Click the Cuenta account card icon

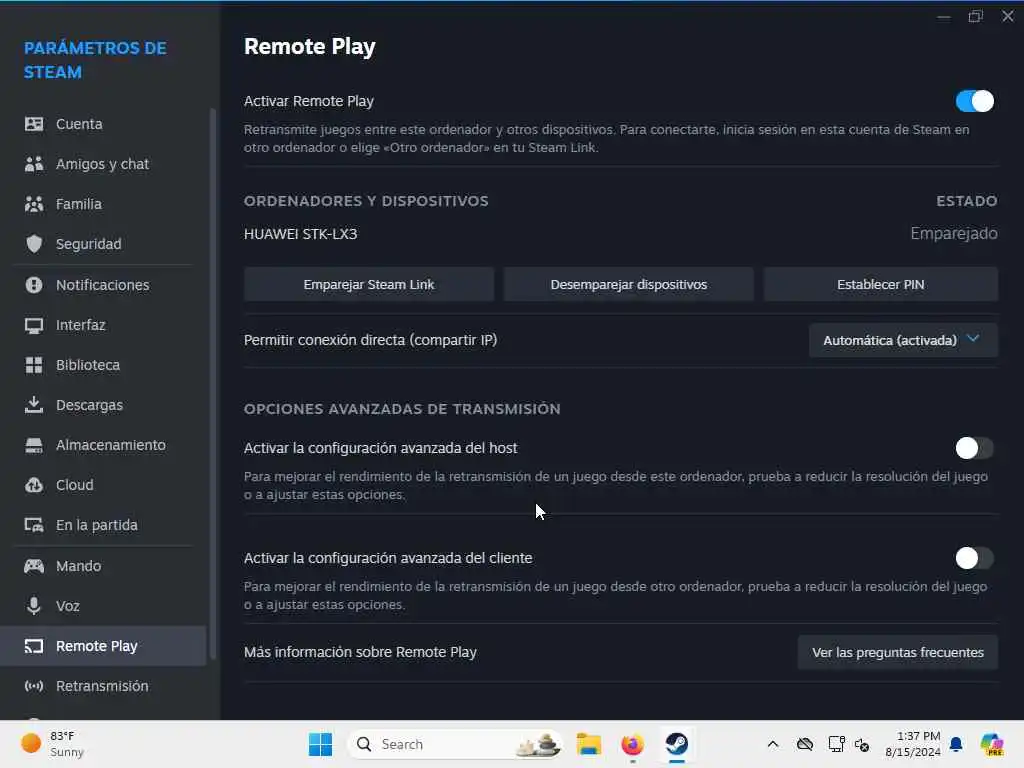point(34,124)
